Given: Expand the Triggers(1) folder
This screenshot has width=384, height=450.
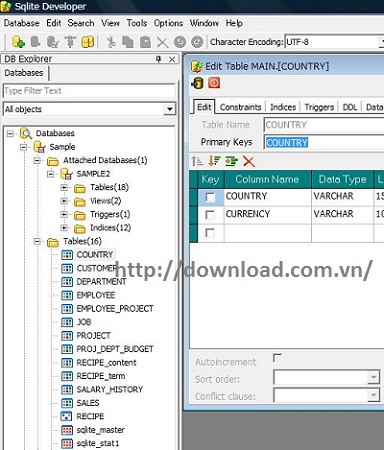Looking at the screenshot, I should (64, 215).
